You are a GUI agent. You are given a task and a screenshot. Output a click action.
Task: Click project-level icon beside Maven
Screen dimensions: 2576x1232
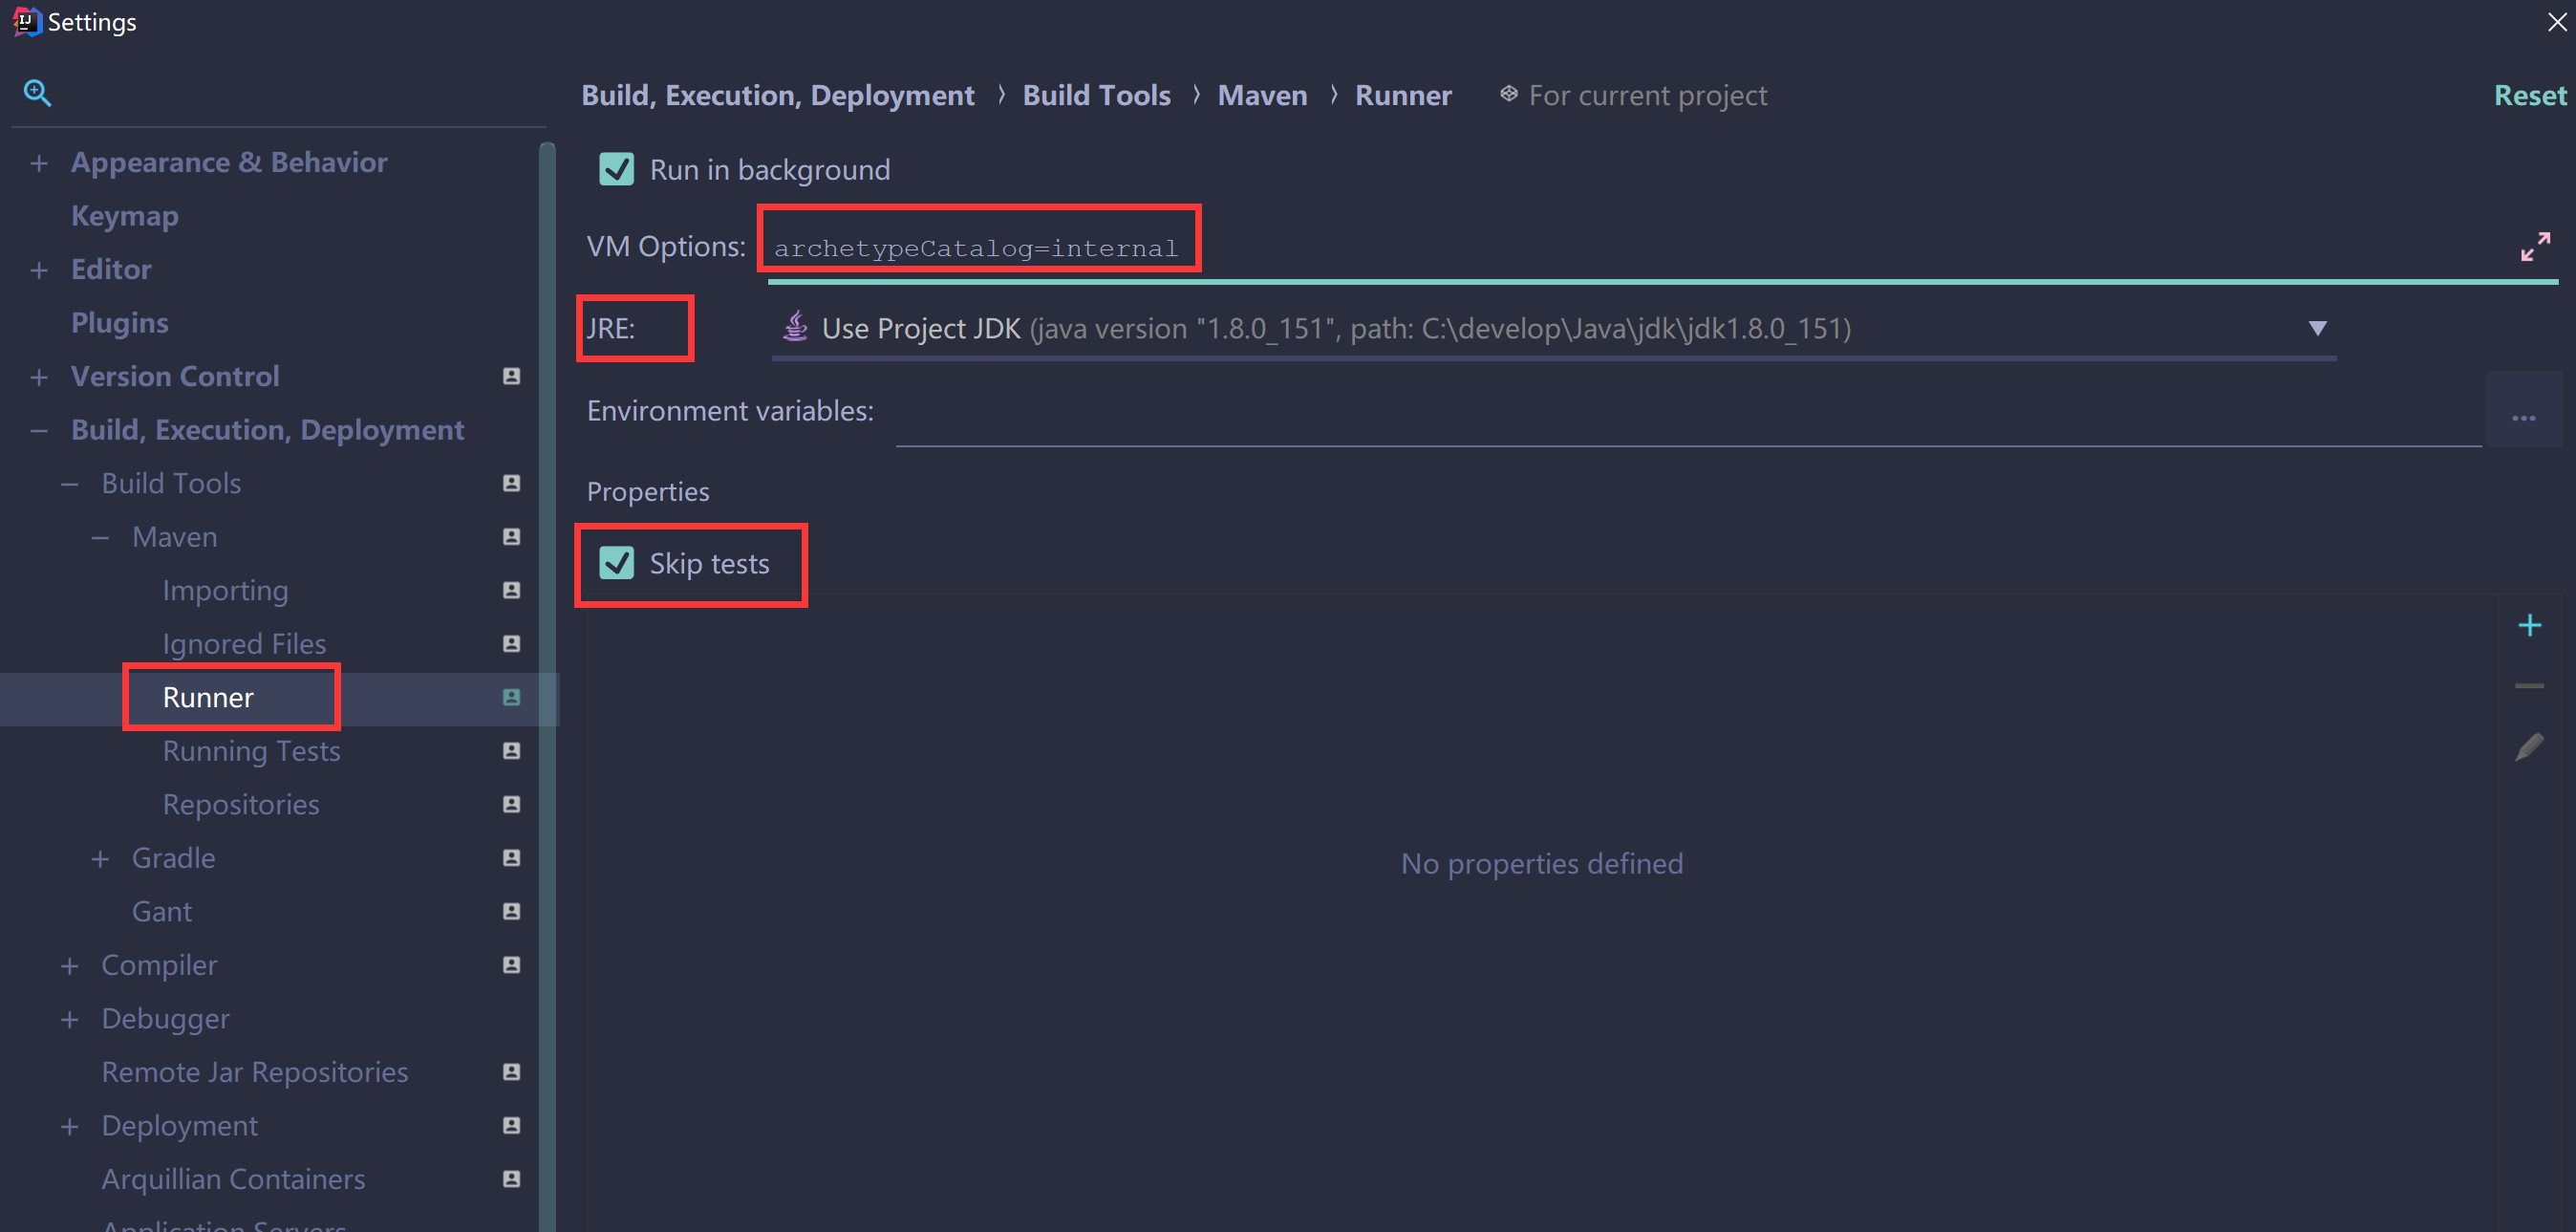(511, 537)
